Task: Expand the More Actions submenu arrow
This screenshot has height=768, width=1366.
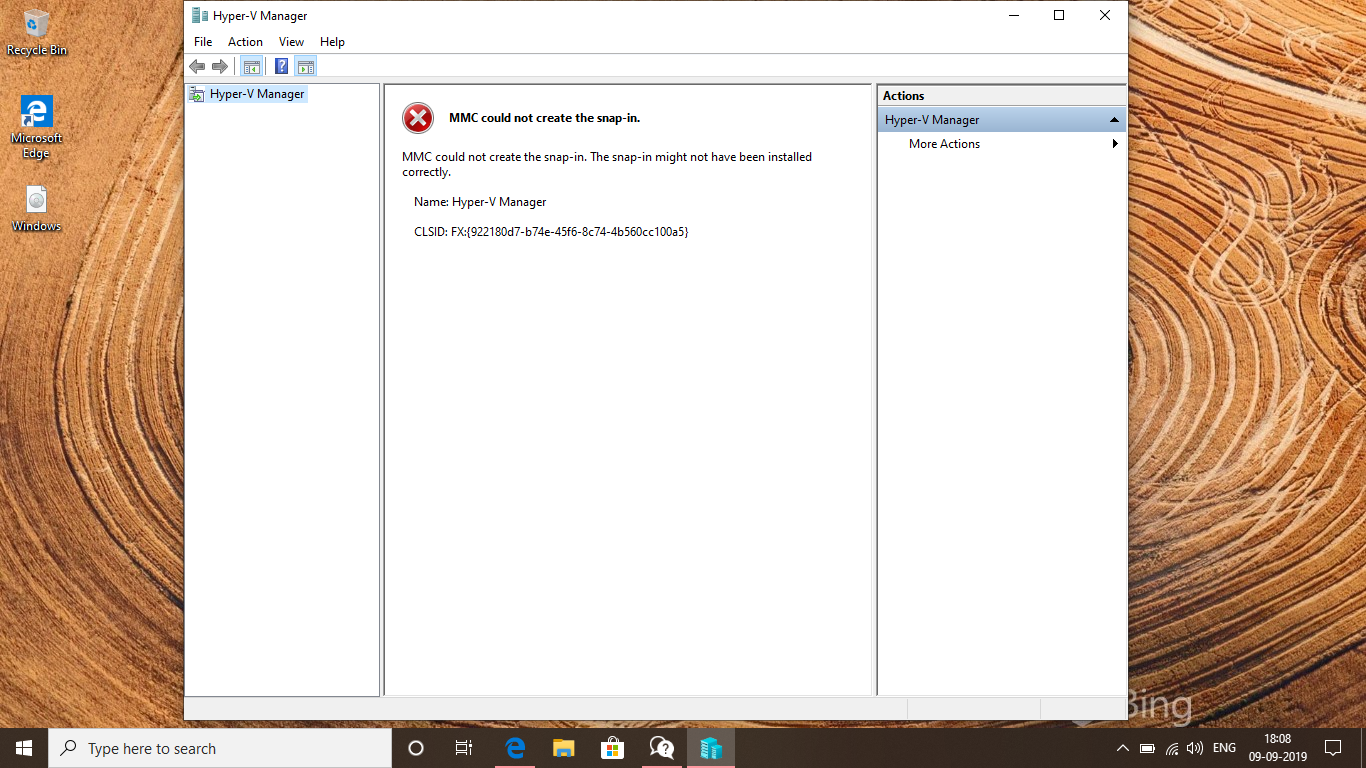Action: 1114,144
